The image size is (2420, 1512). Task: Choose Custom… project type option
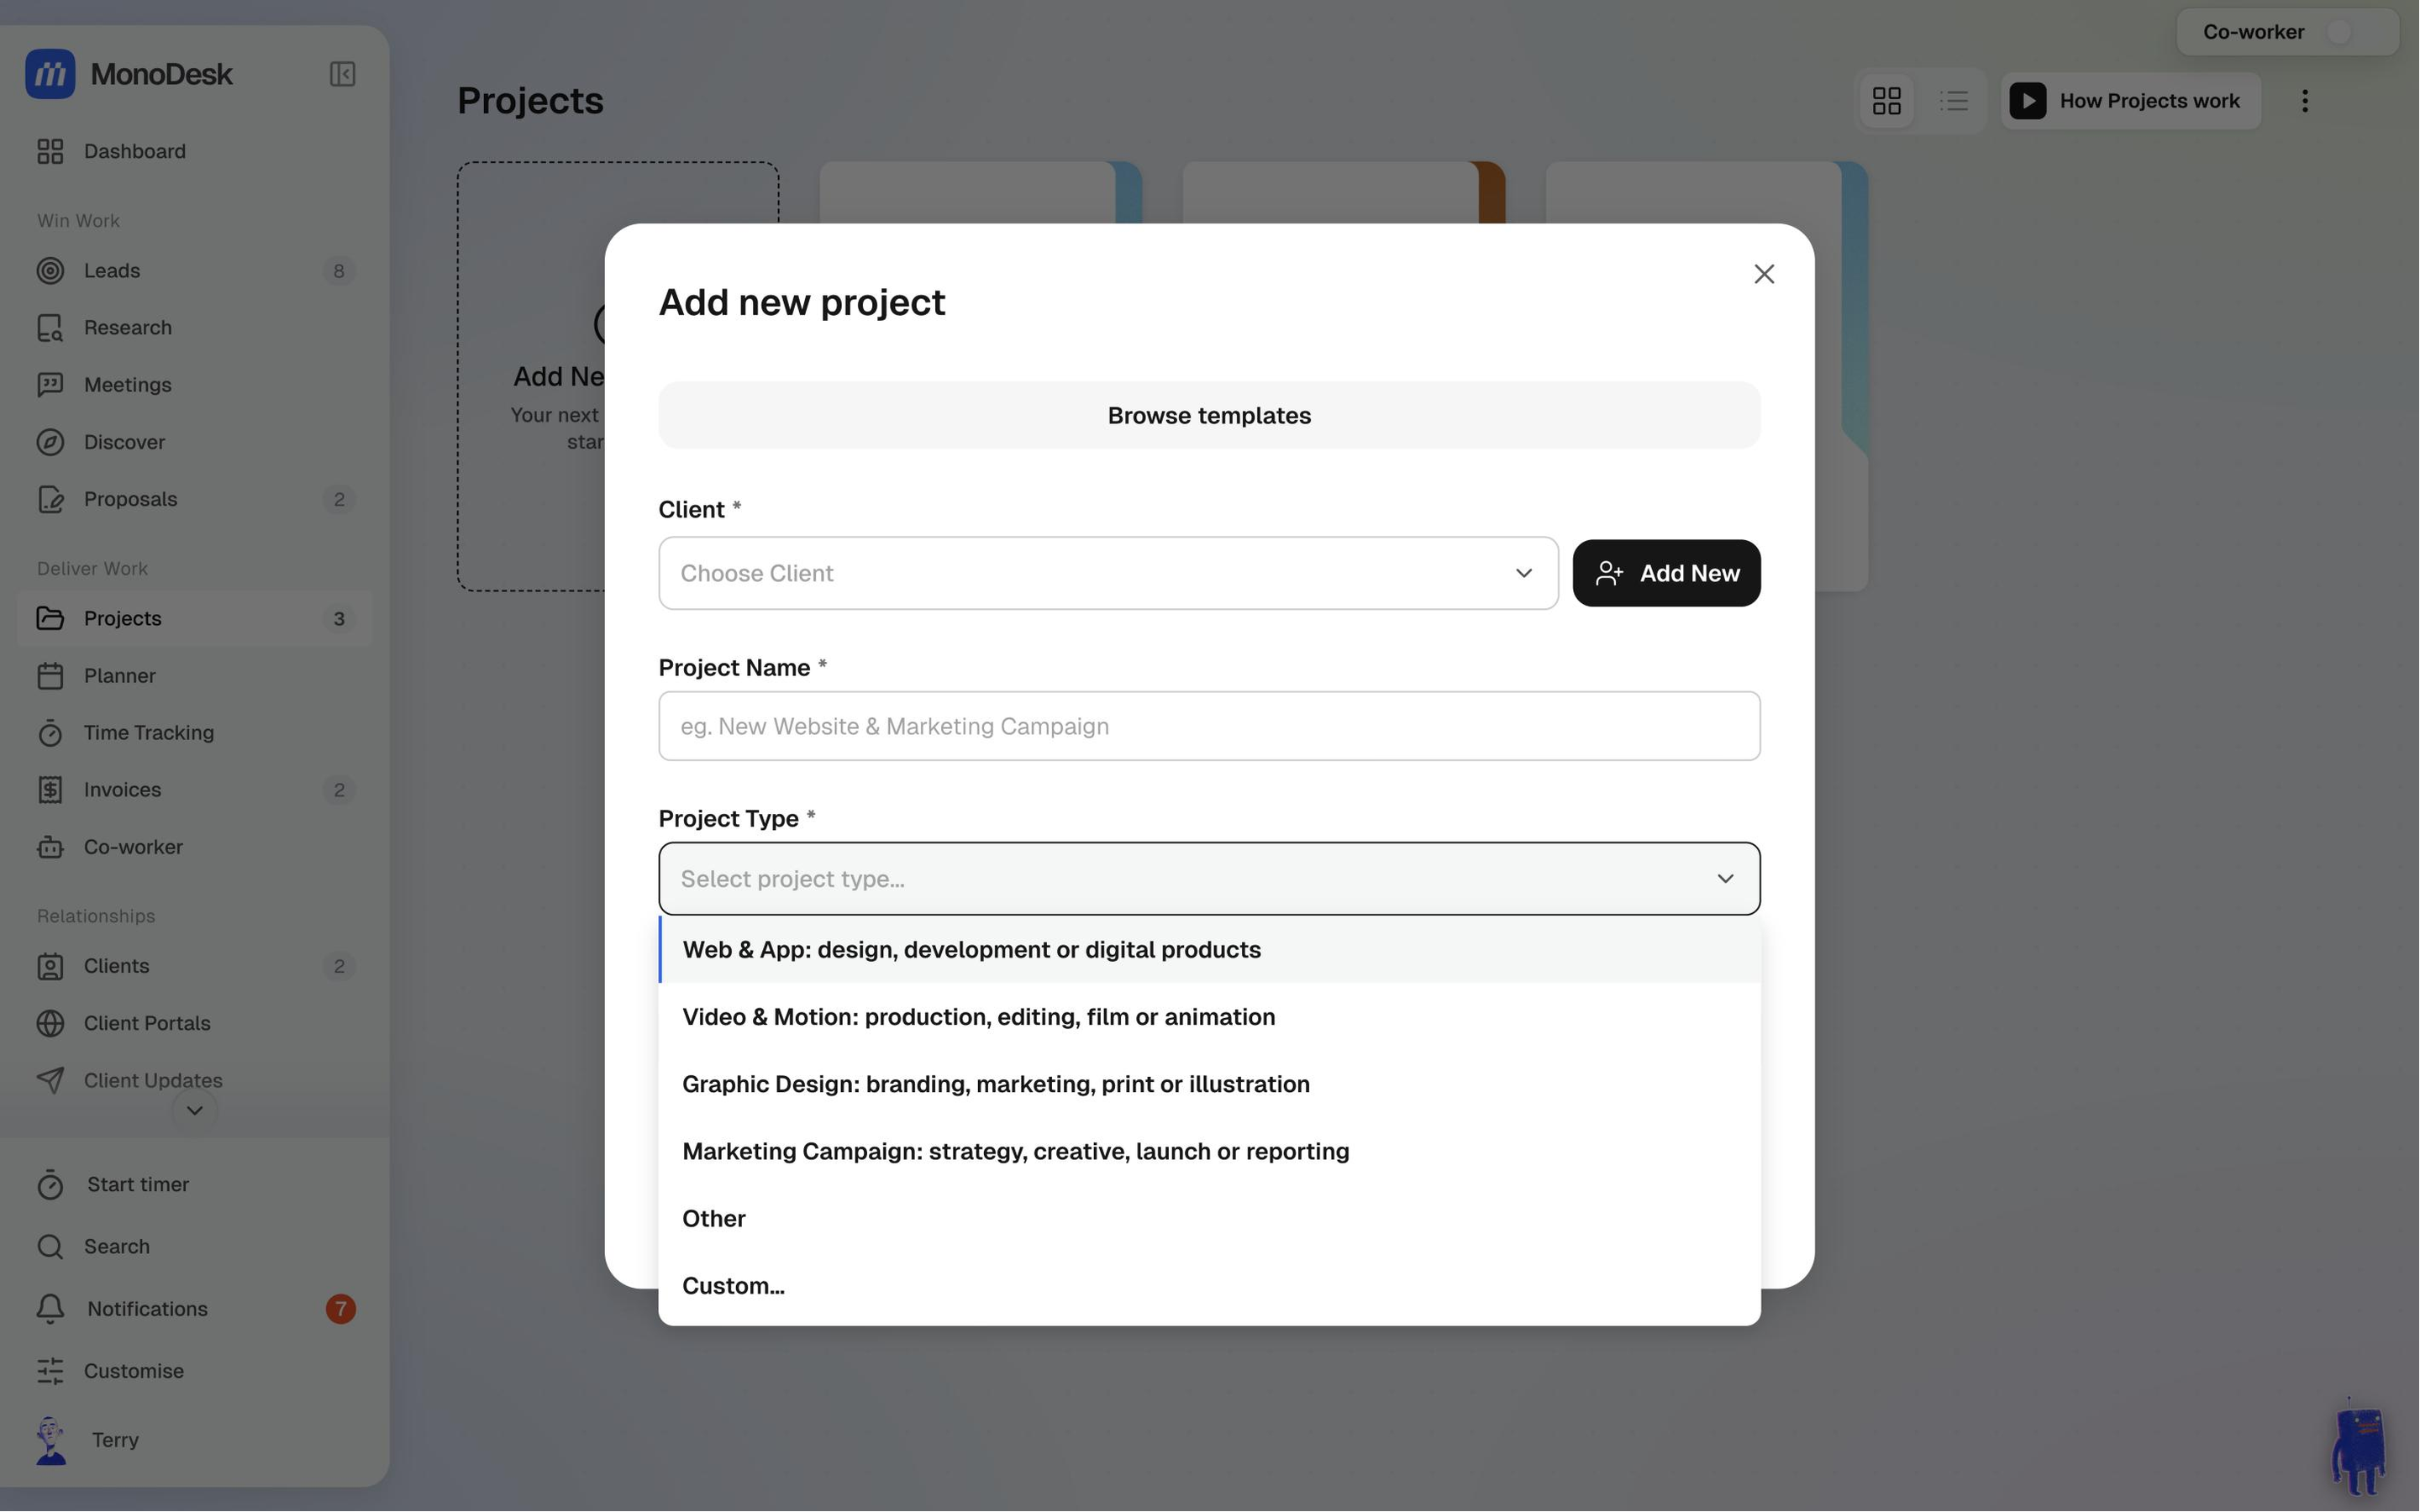click(x=1209, y=1286)
